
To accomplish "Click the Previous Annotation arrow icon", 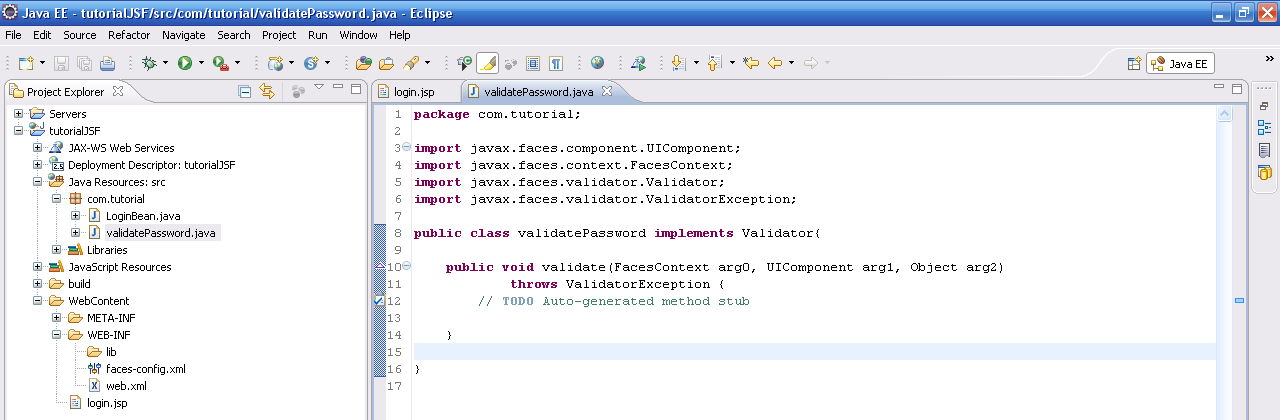I will [713, 63].
